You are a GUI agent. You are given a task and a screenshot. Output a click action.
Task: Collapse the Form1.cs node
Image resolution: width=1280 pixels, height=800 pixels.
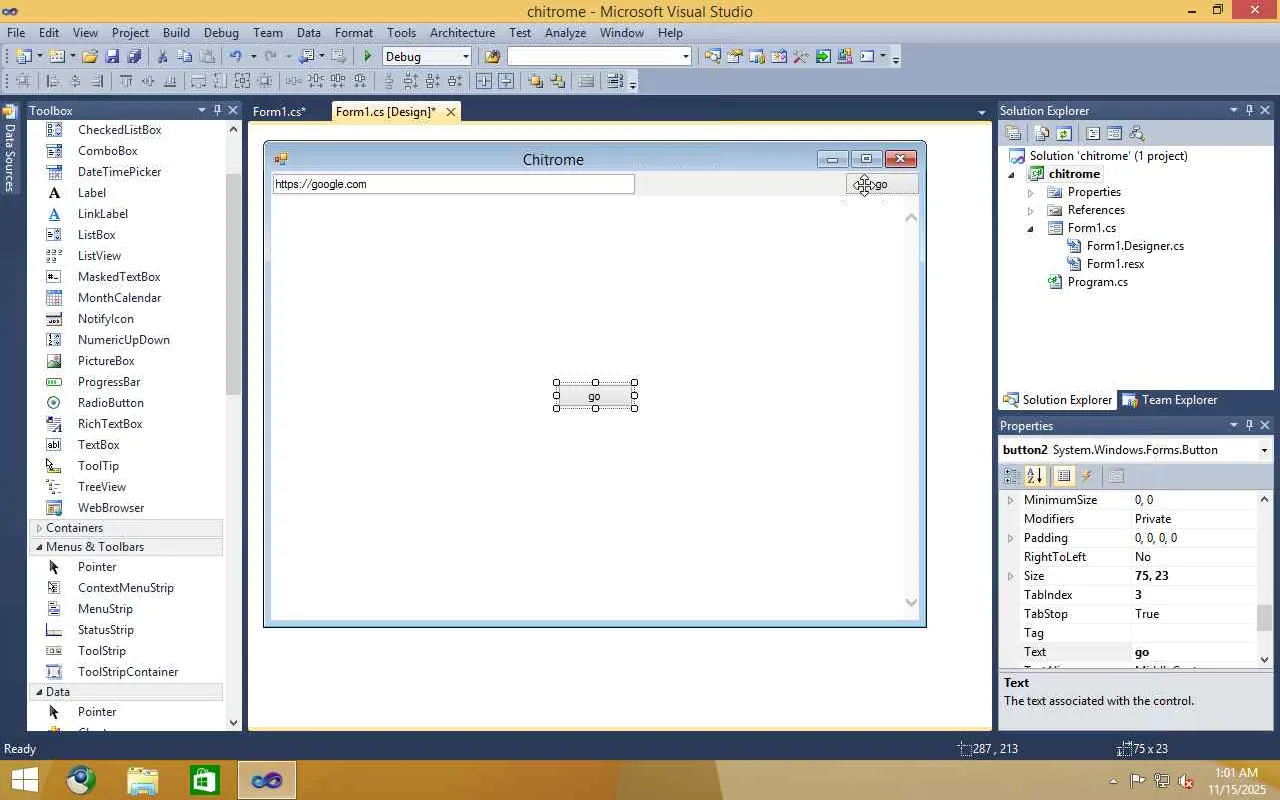click(1031, 228)
